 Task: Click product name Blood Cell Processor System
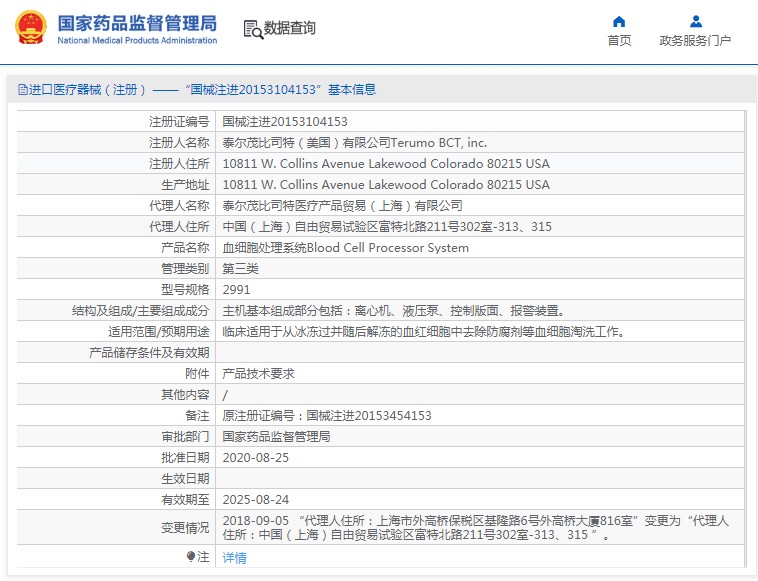(388, 247)
